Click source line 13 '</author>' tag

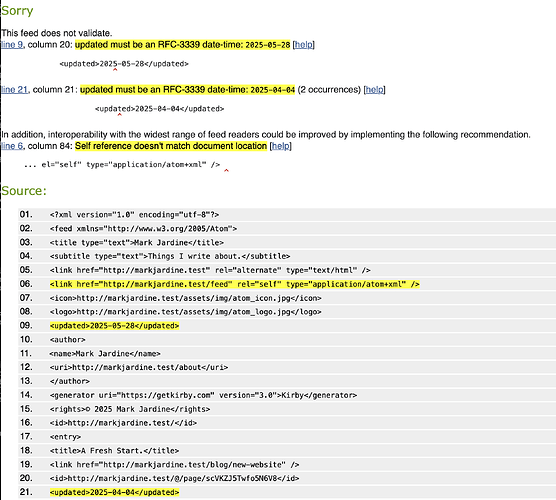[70, 381]
